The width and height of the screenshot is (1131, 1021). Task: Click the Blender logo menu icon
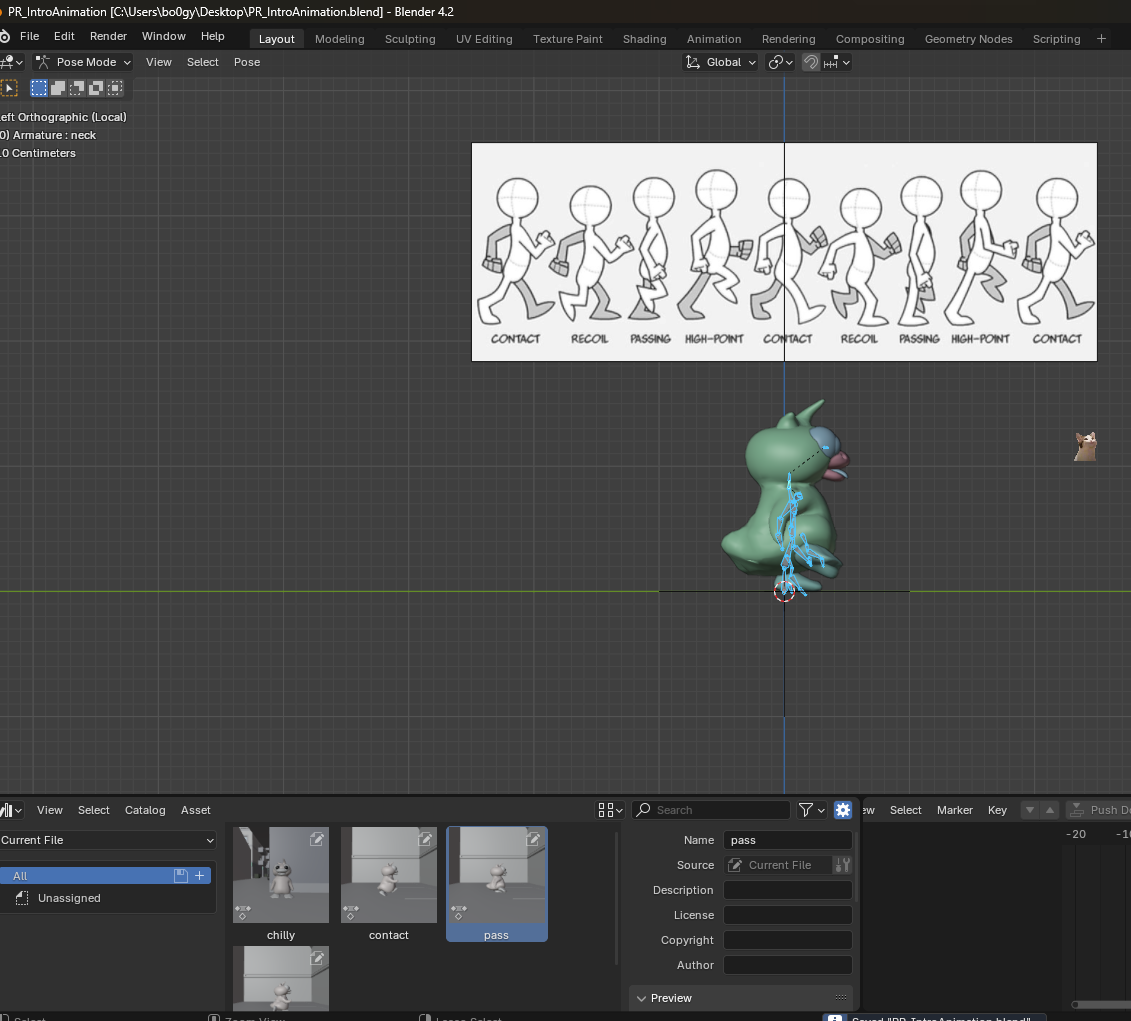click(5, 36)
